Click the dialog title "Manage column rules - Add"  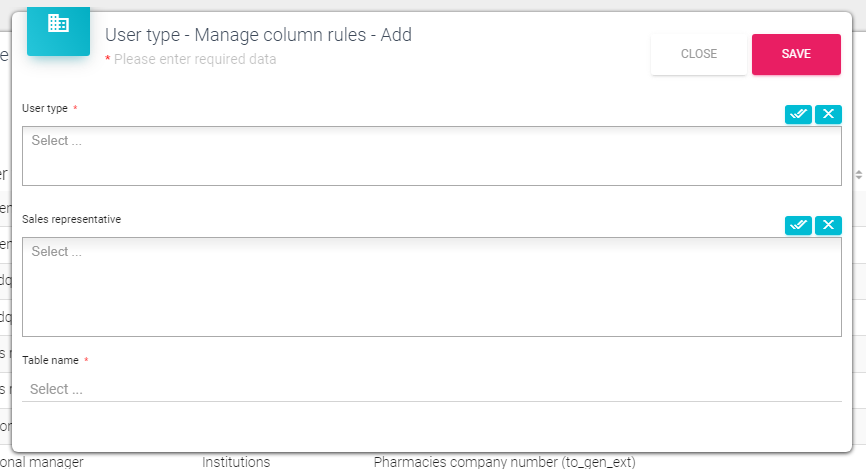pos(258,35)
